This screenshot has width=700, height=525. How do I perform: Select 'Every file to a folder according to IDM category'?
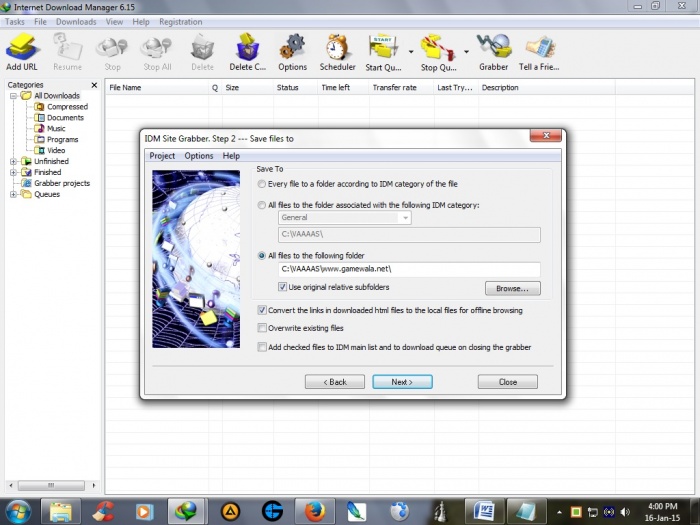pos(262,184)
